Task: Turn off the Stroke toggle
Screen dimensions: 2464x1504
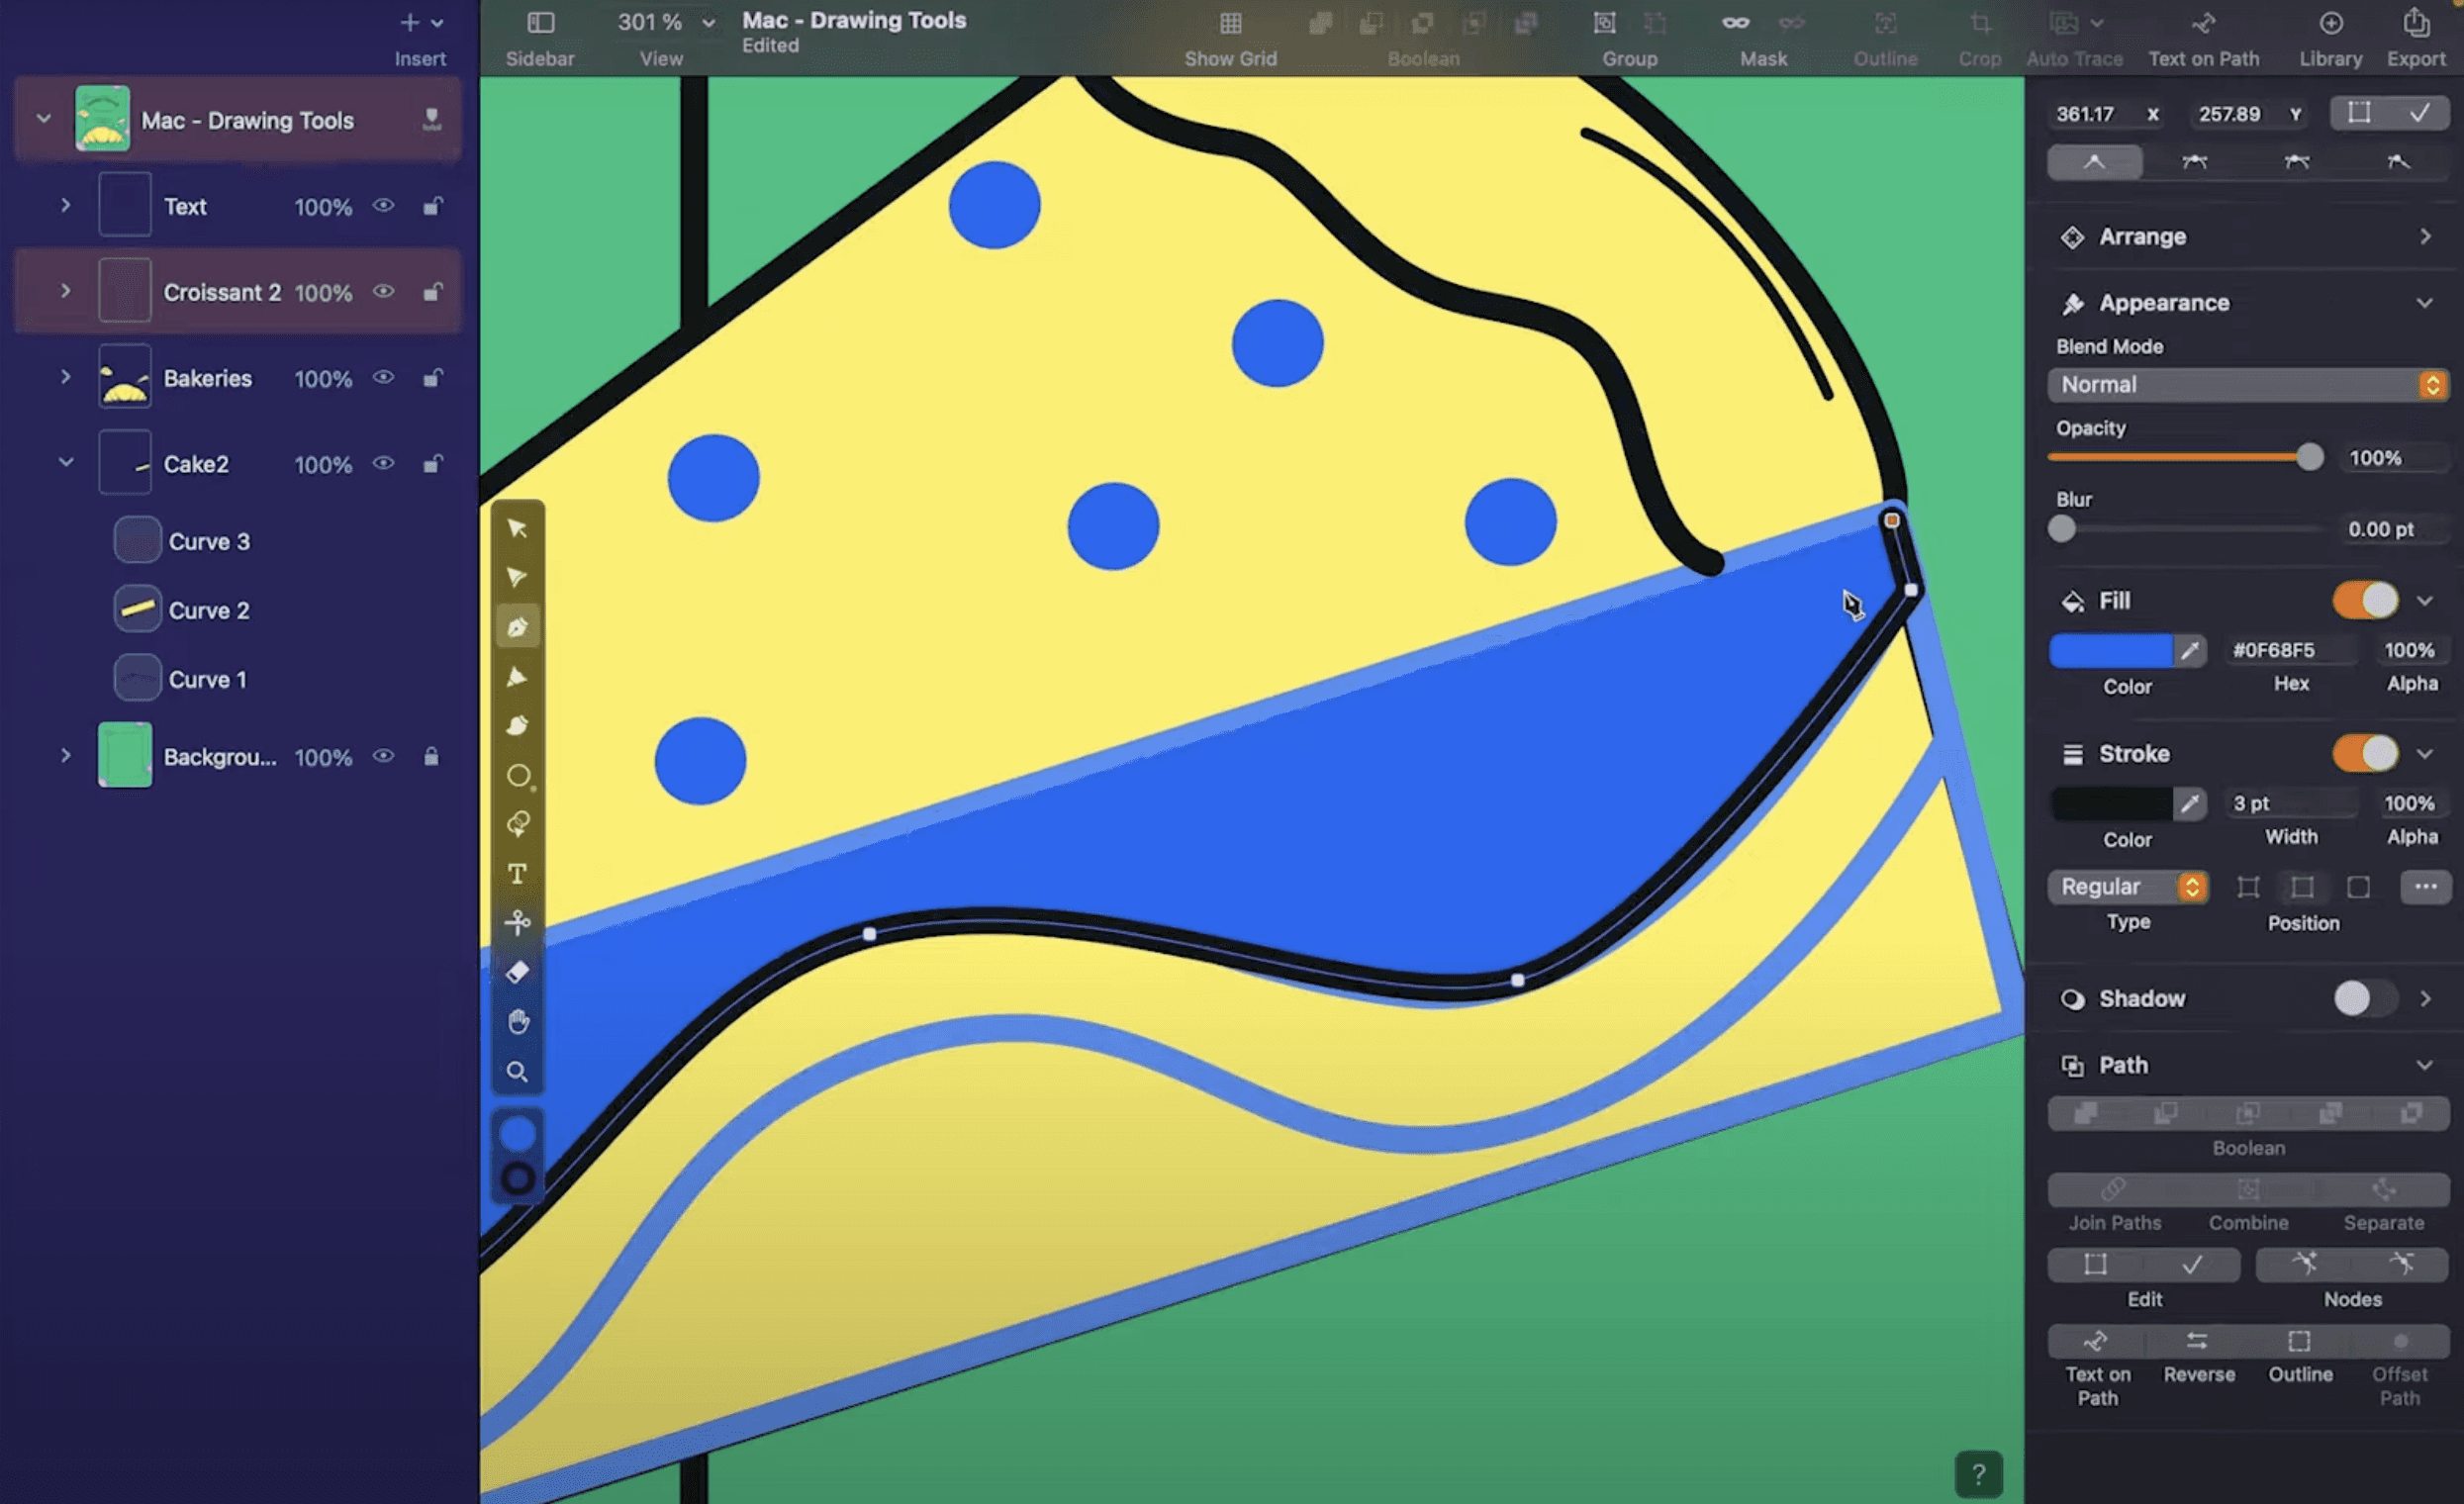Action: [x=2365, y=754]
